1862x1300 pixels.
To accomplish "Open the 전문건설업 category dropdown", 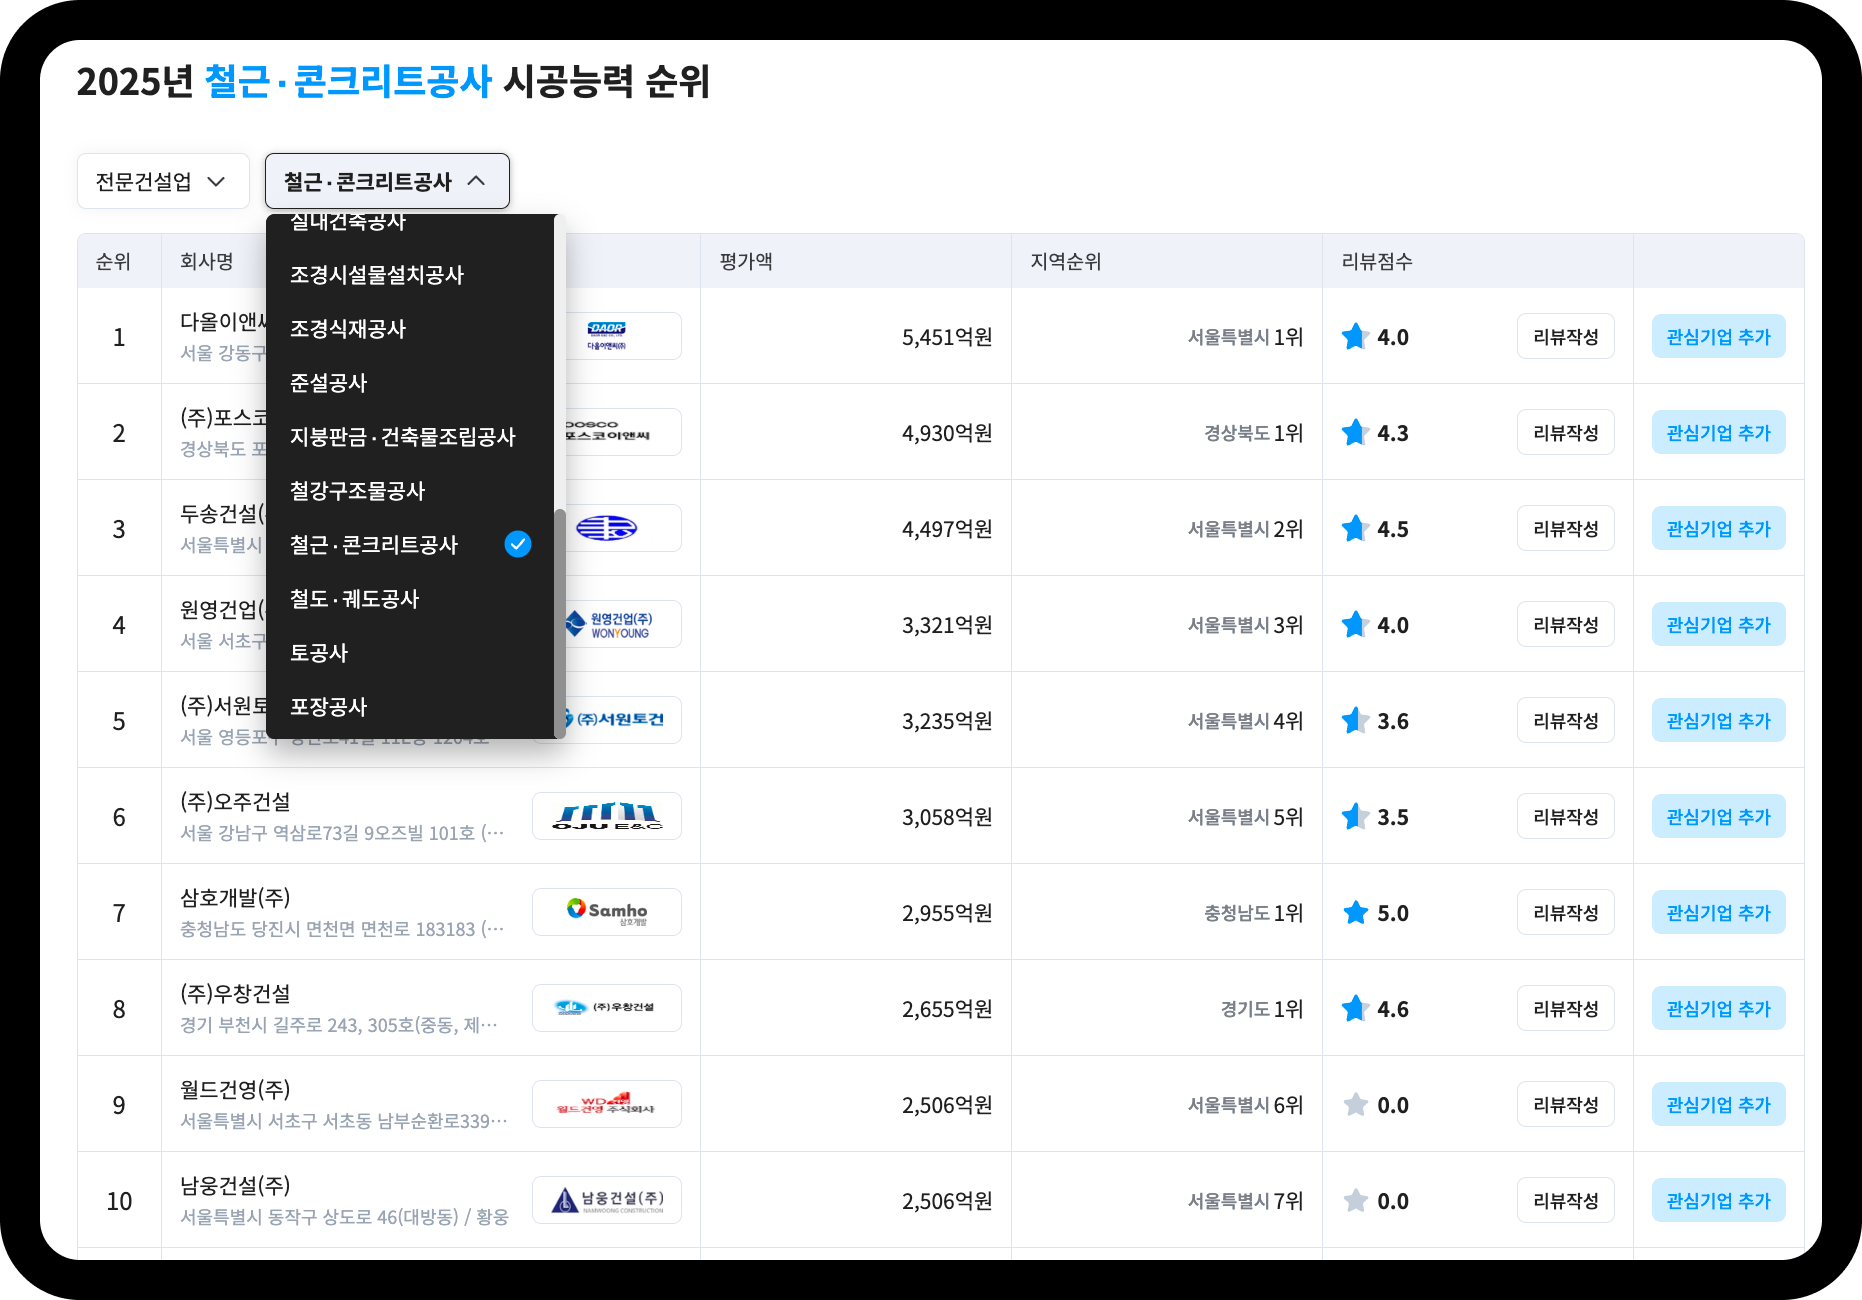I will click(163, 181).
